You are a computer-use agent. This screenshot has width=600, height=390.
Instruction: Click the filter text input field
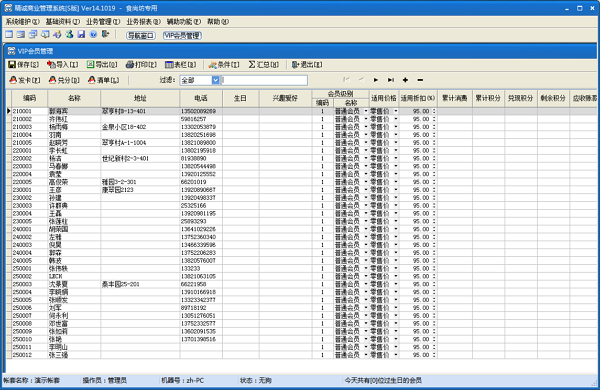click(264, 80)
